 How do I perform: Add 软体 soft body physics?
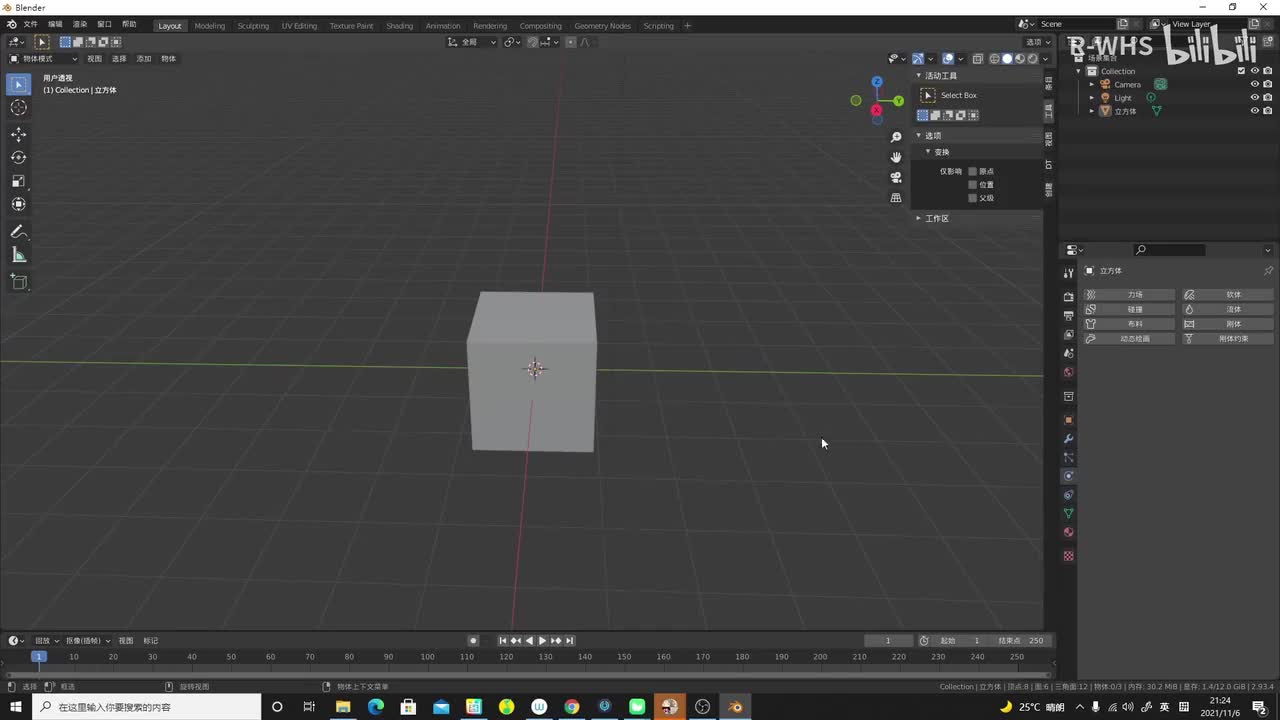click(x=1229, y=295)
